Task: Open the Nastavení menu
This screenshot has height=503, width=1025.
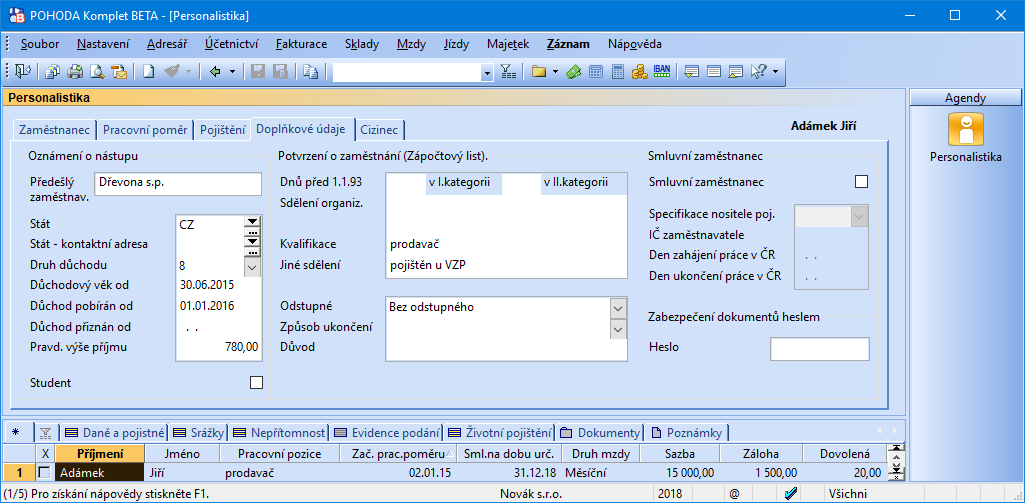Action: (x=103, y=44)
